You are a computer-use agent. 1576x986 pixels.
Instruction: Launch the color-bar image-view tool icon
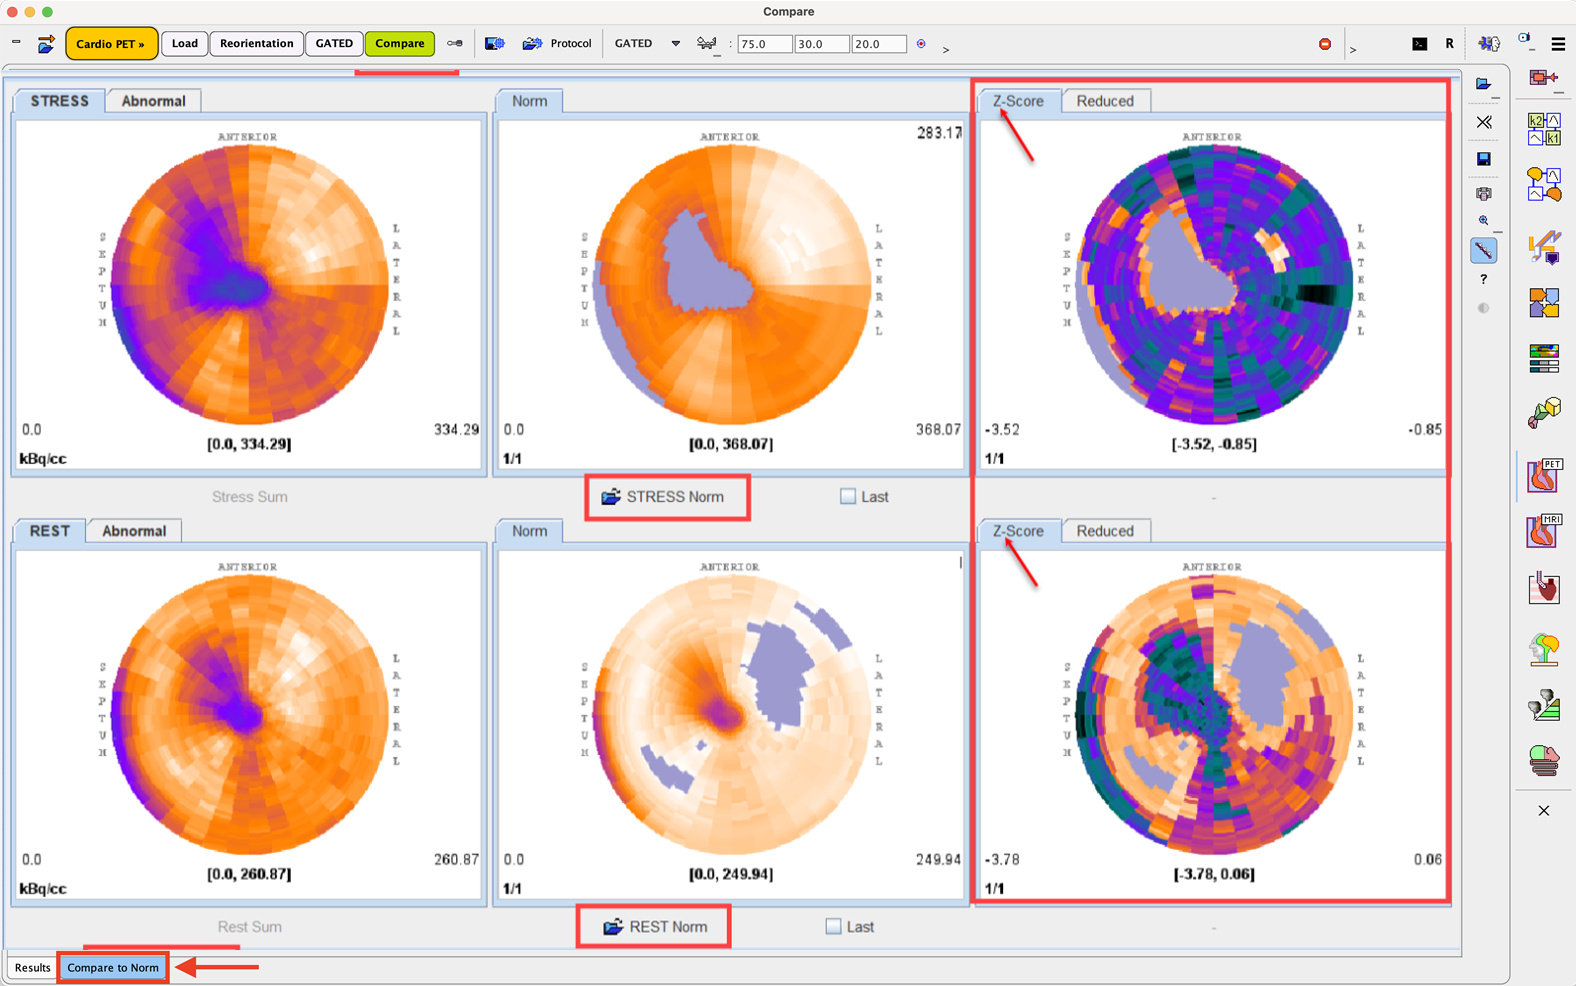1544,358
